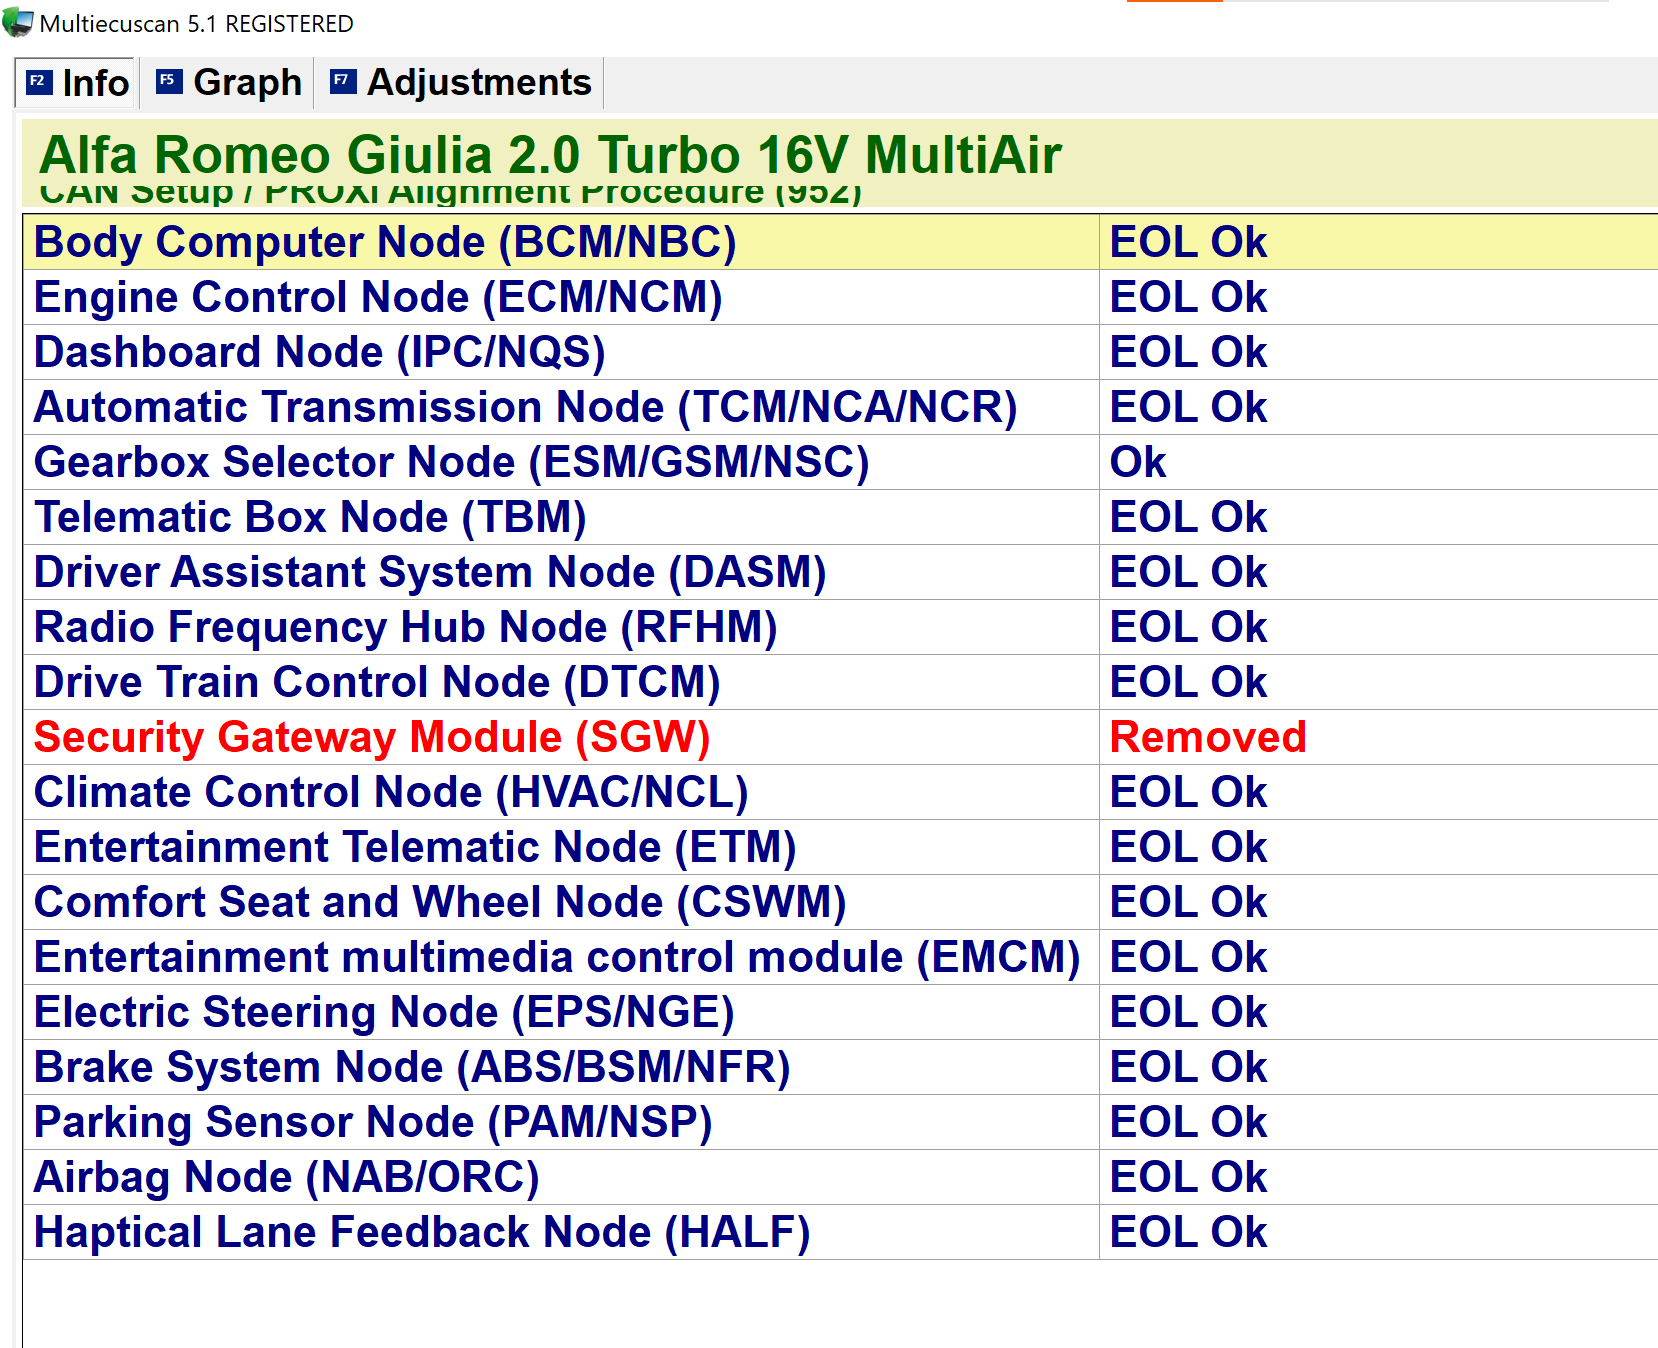Switch to the Graph tab
The width and height of the screenshot is (1658, 1348).
click(x=248, y=83)
